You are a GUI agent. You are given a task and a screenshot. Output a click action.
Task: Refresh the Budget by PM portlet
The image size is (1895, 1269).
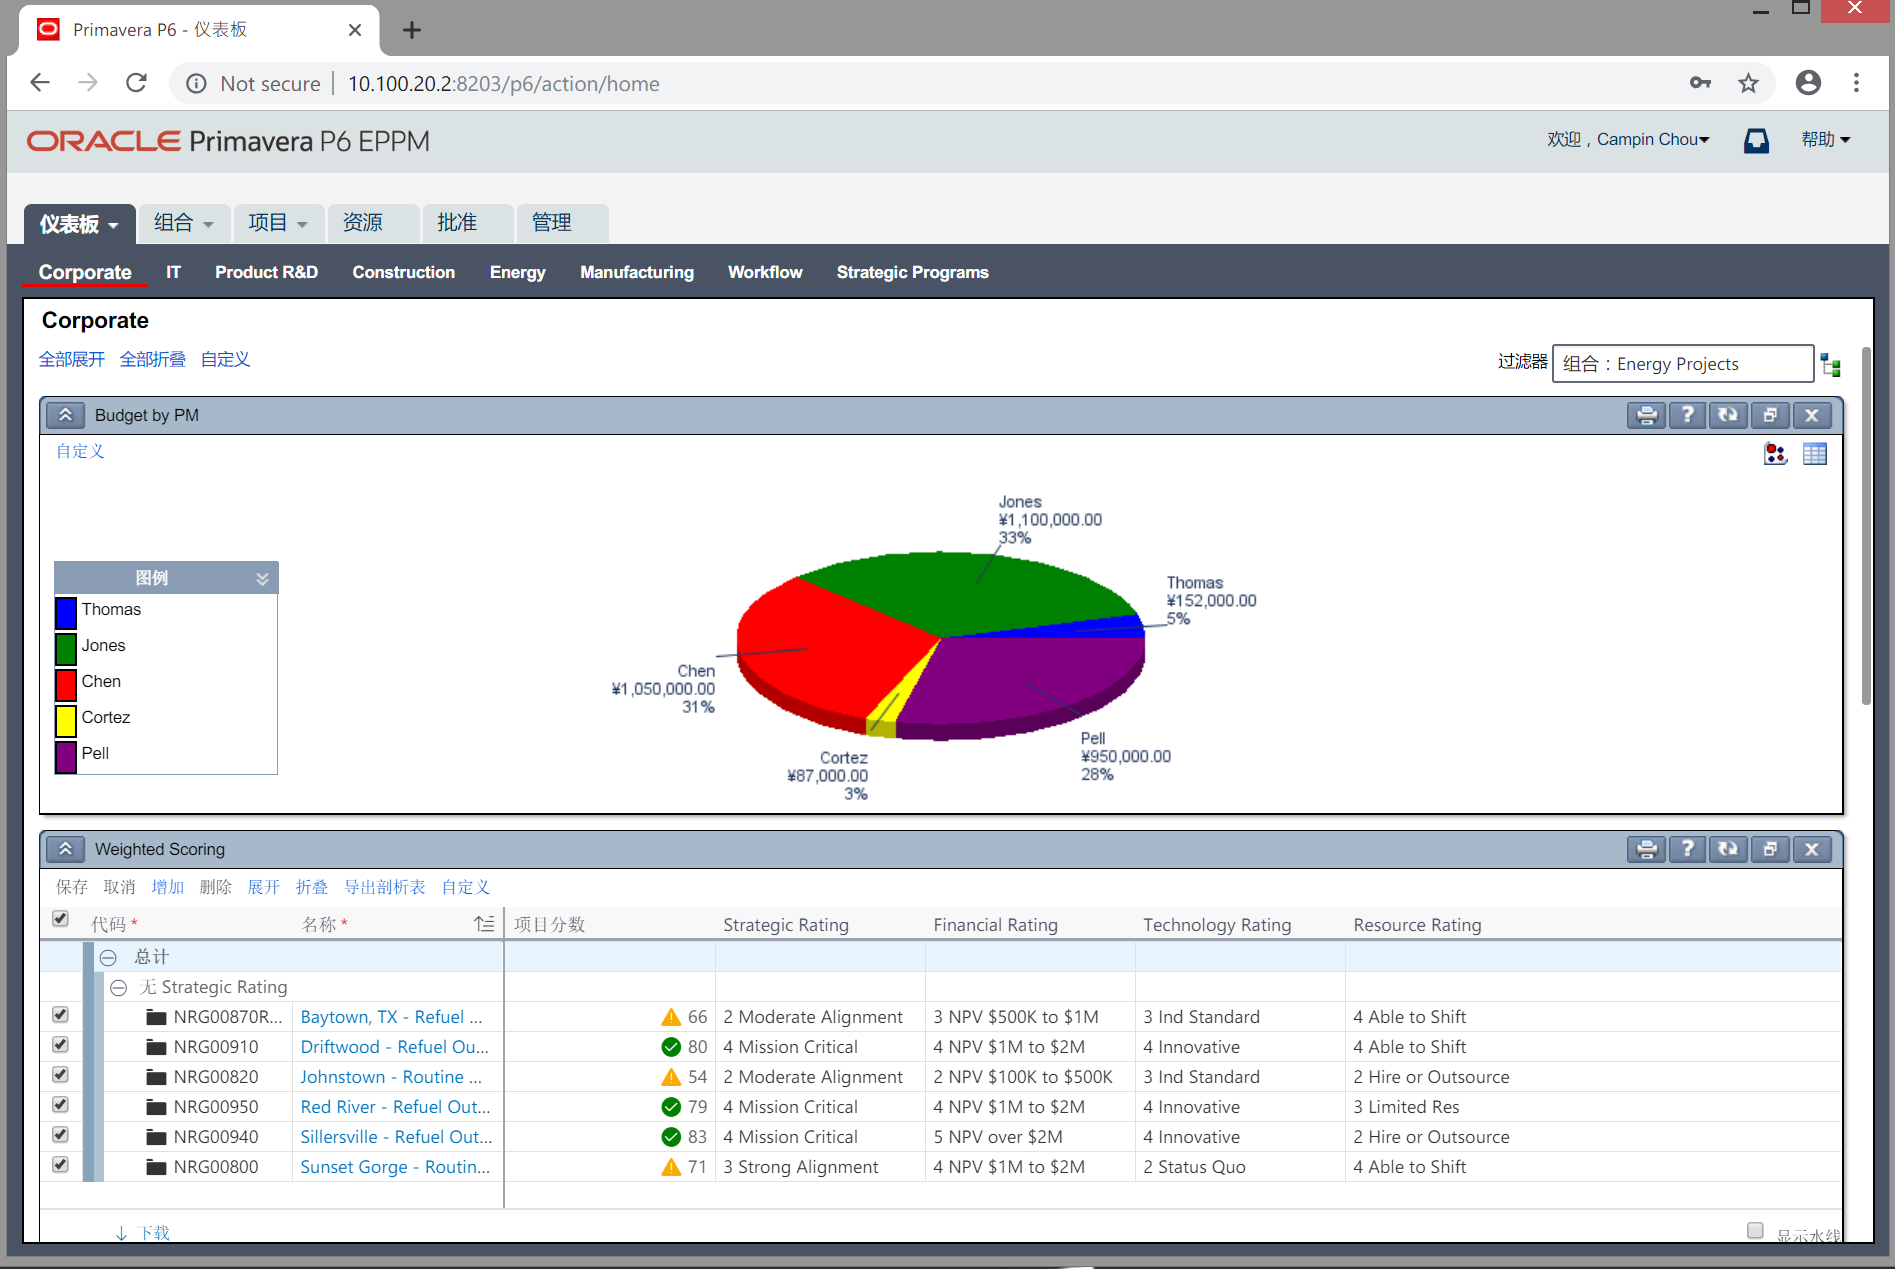(x=1728, y=415)
